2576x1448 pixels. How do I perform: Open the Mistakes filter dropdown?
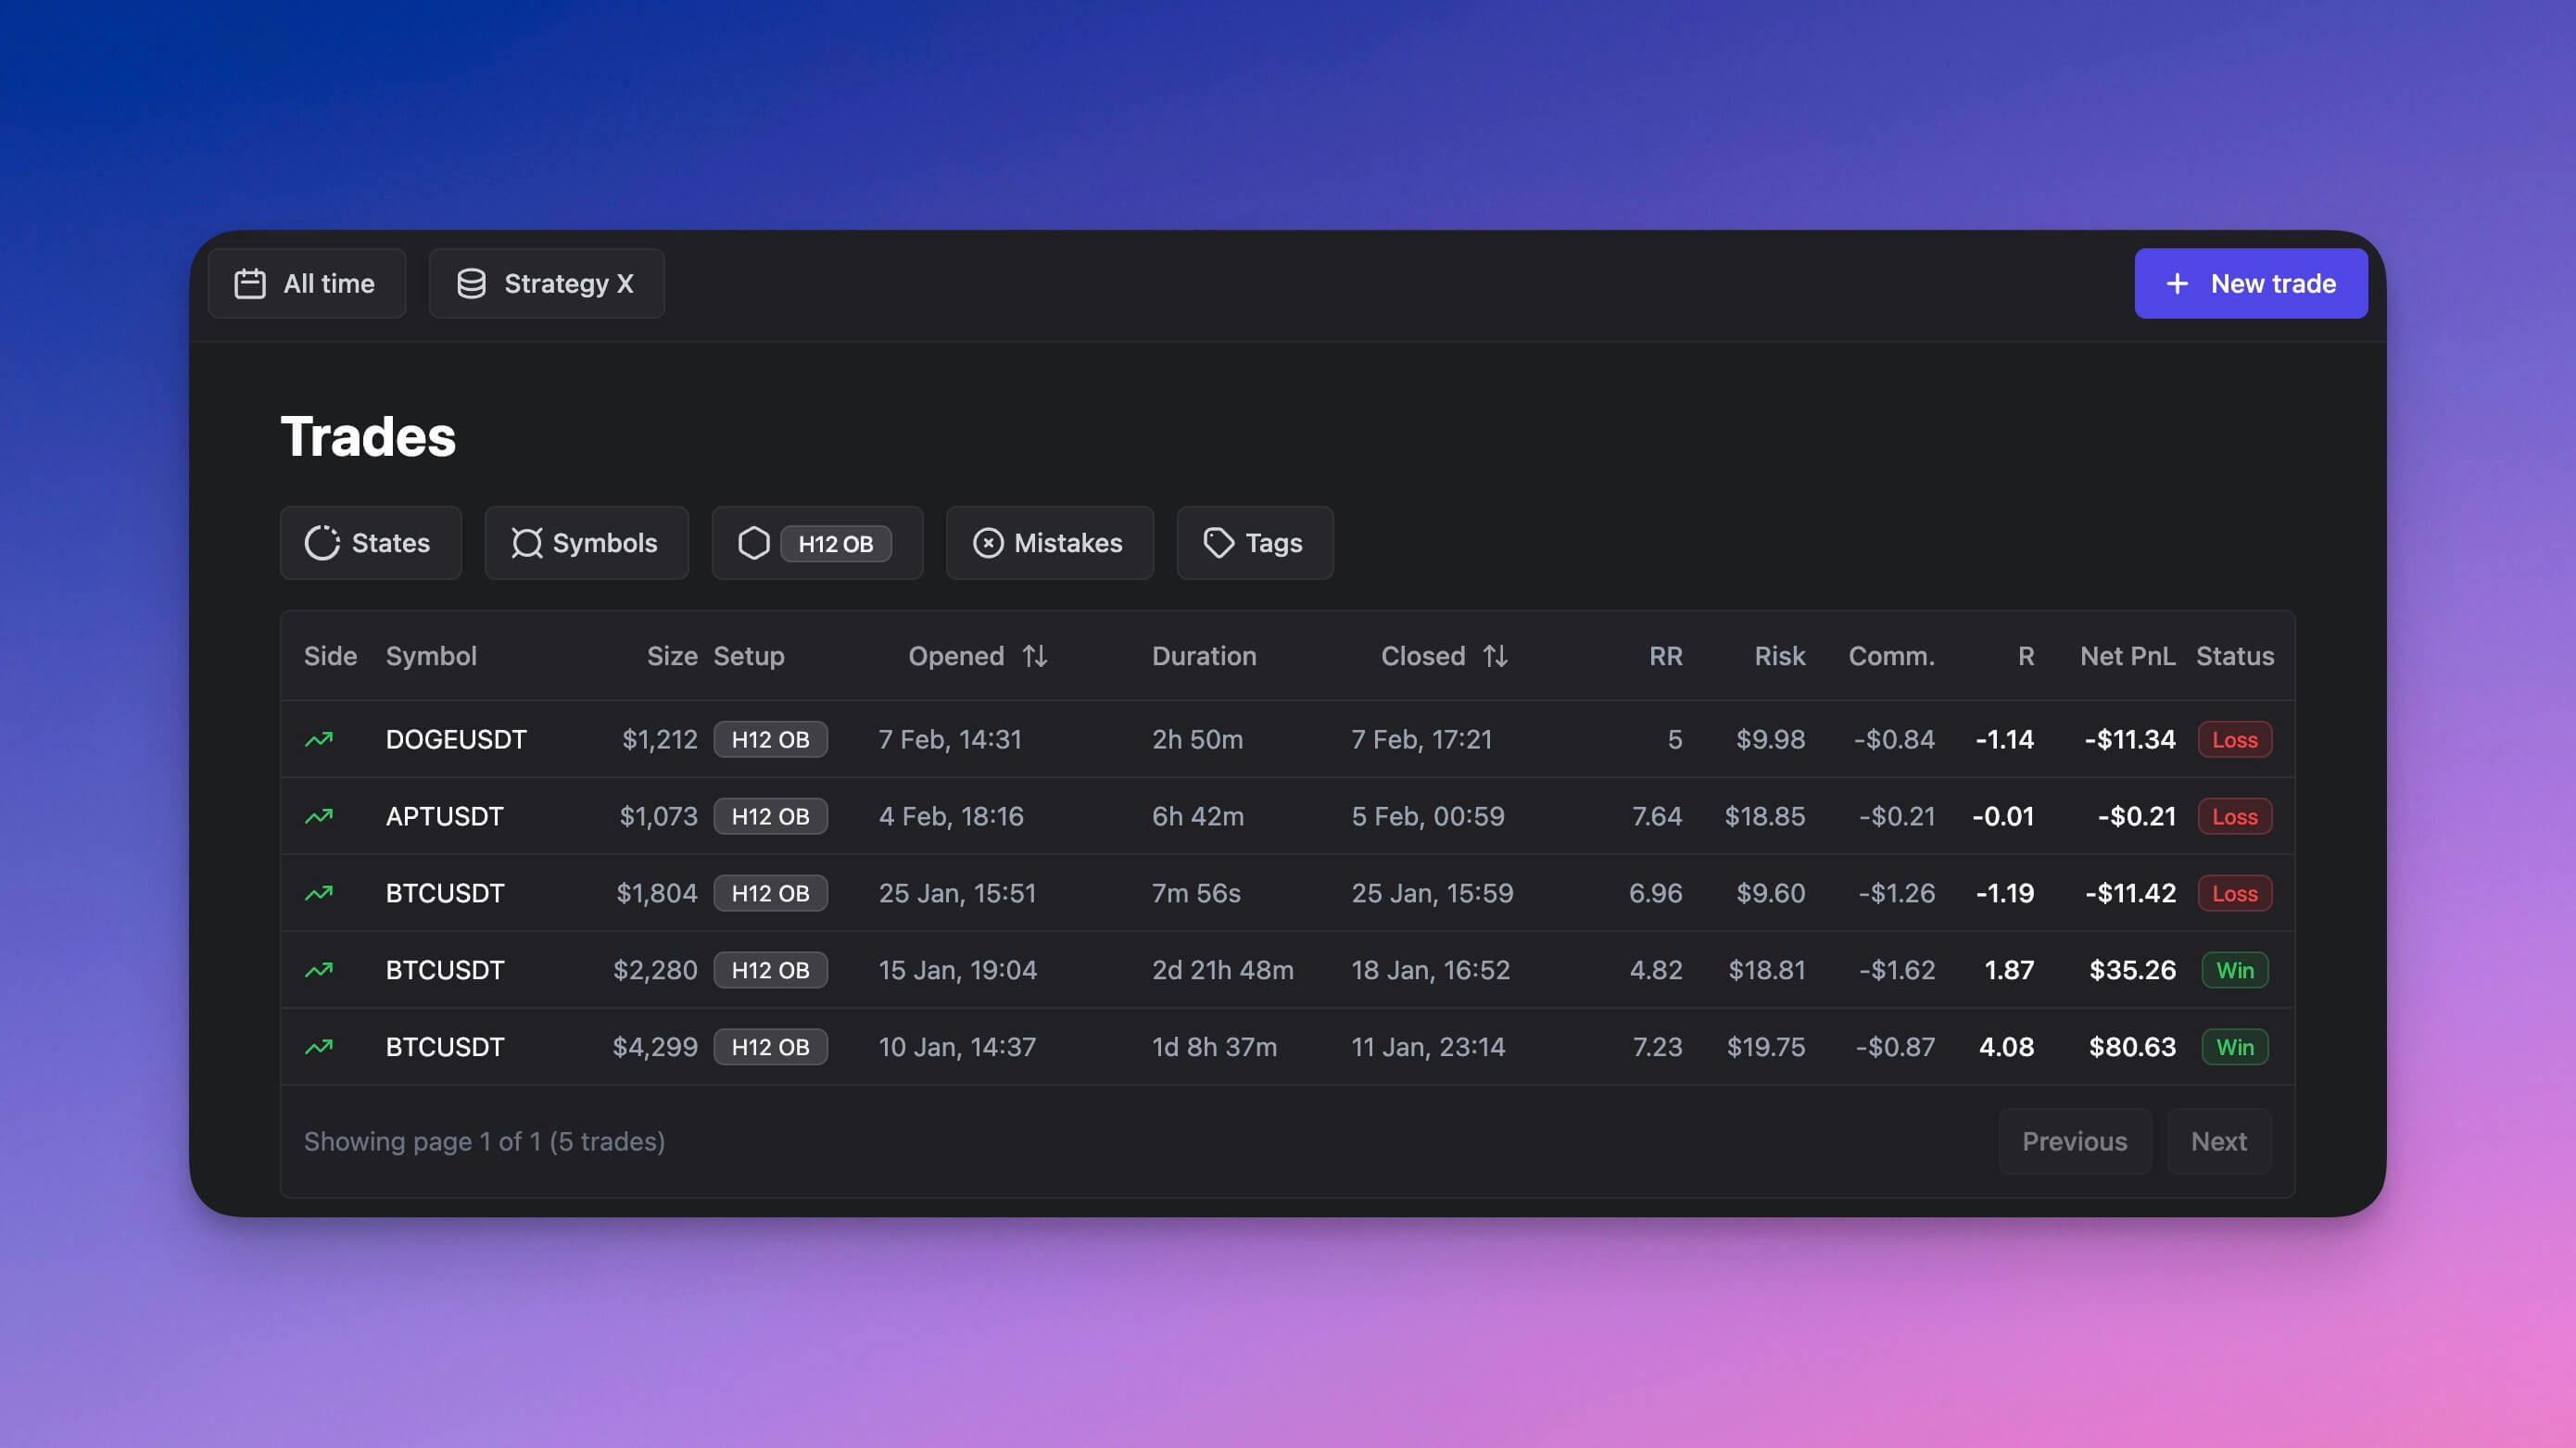pos(1050,543)
